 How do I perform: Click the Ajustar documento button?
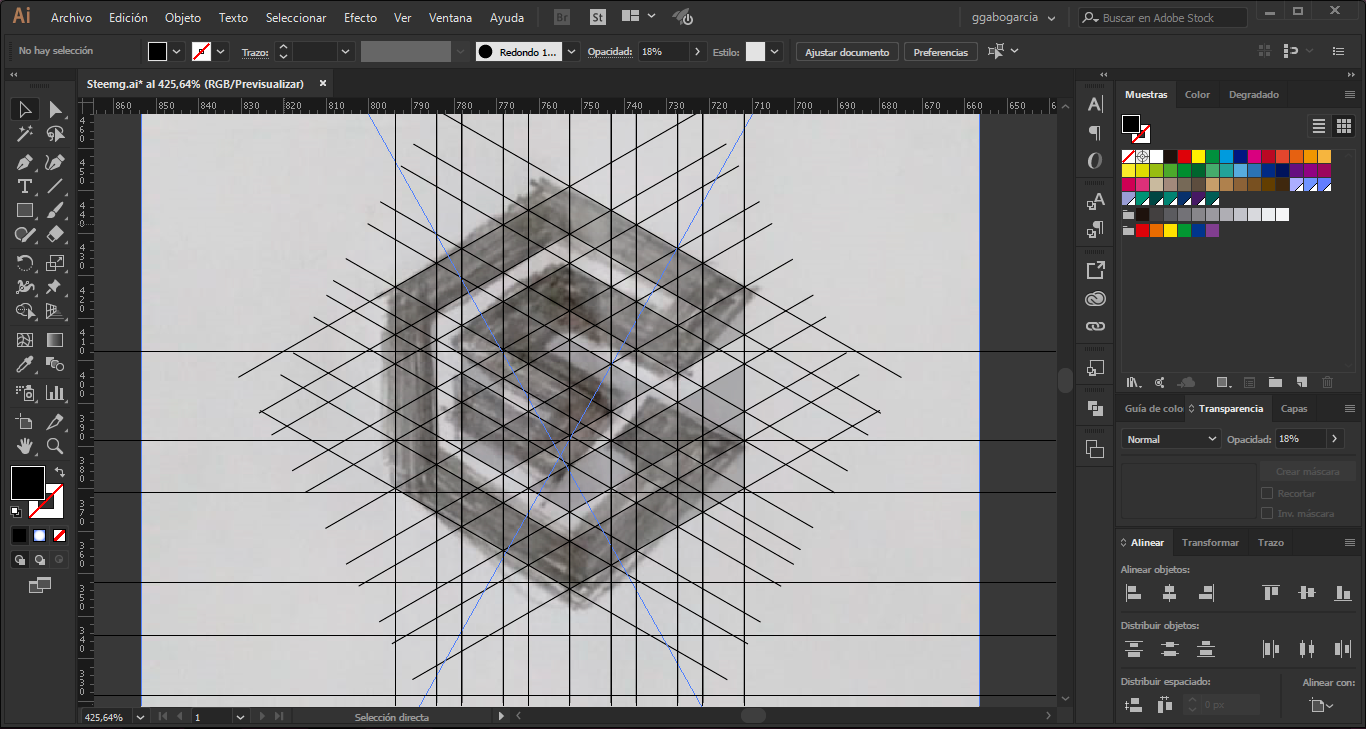coord(847,52)
